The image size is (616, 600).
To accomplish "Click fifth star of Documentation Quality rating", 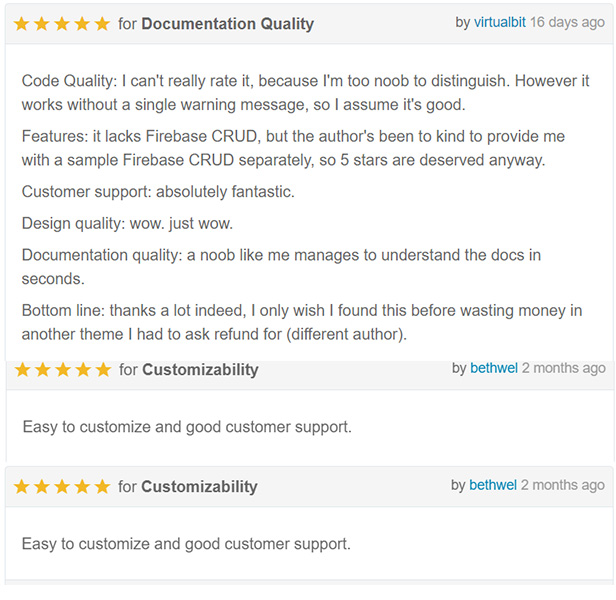I will 102,24.
